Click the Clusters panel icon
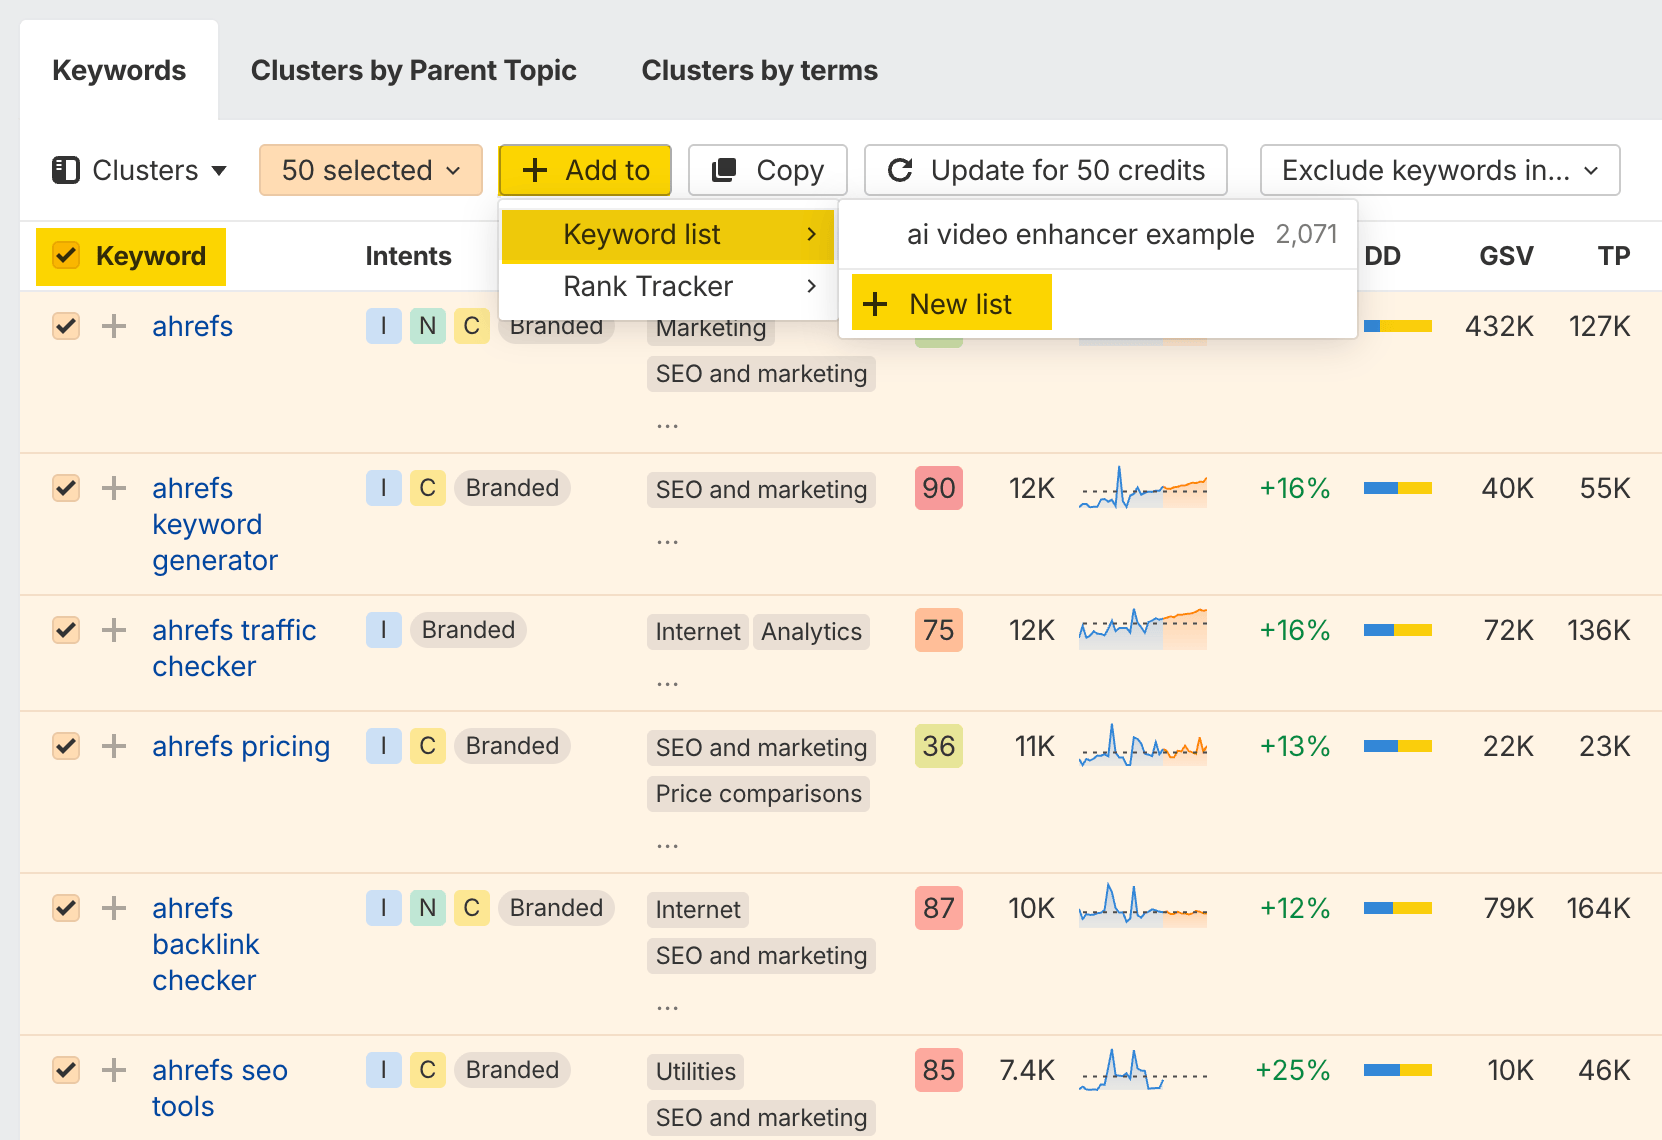This screenshot has width=1662, height=1140. coord(66,170)
